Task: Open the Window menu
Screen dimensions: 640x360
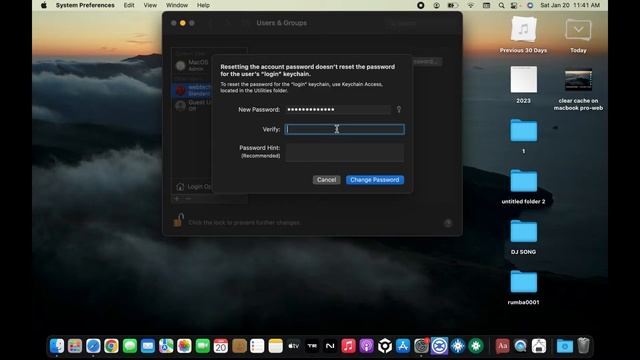Action: point(177,5)
